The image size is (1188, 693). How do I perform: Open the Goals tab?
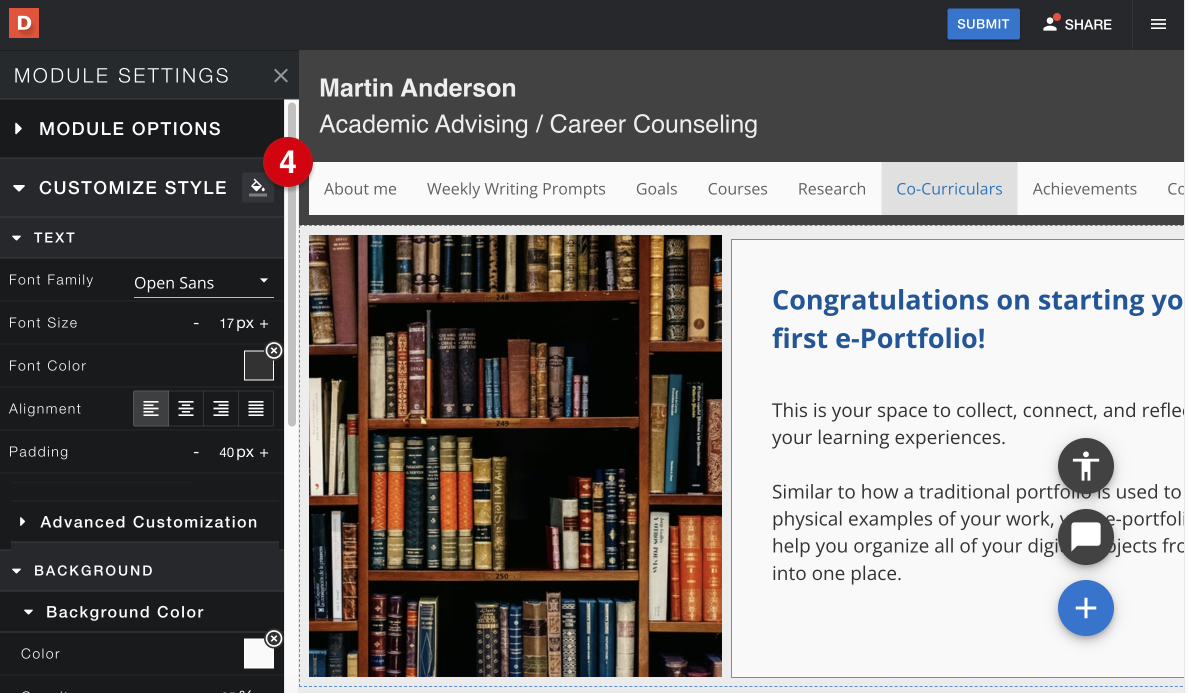[x=656, y=189]
